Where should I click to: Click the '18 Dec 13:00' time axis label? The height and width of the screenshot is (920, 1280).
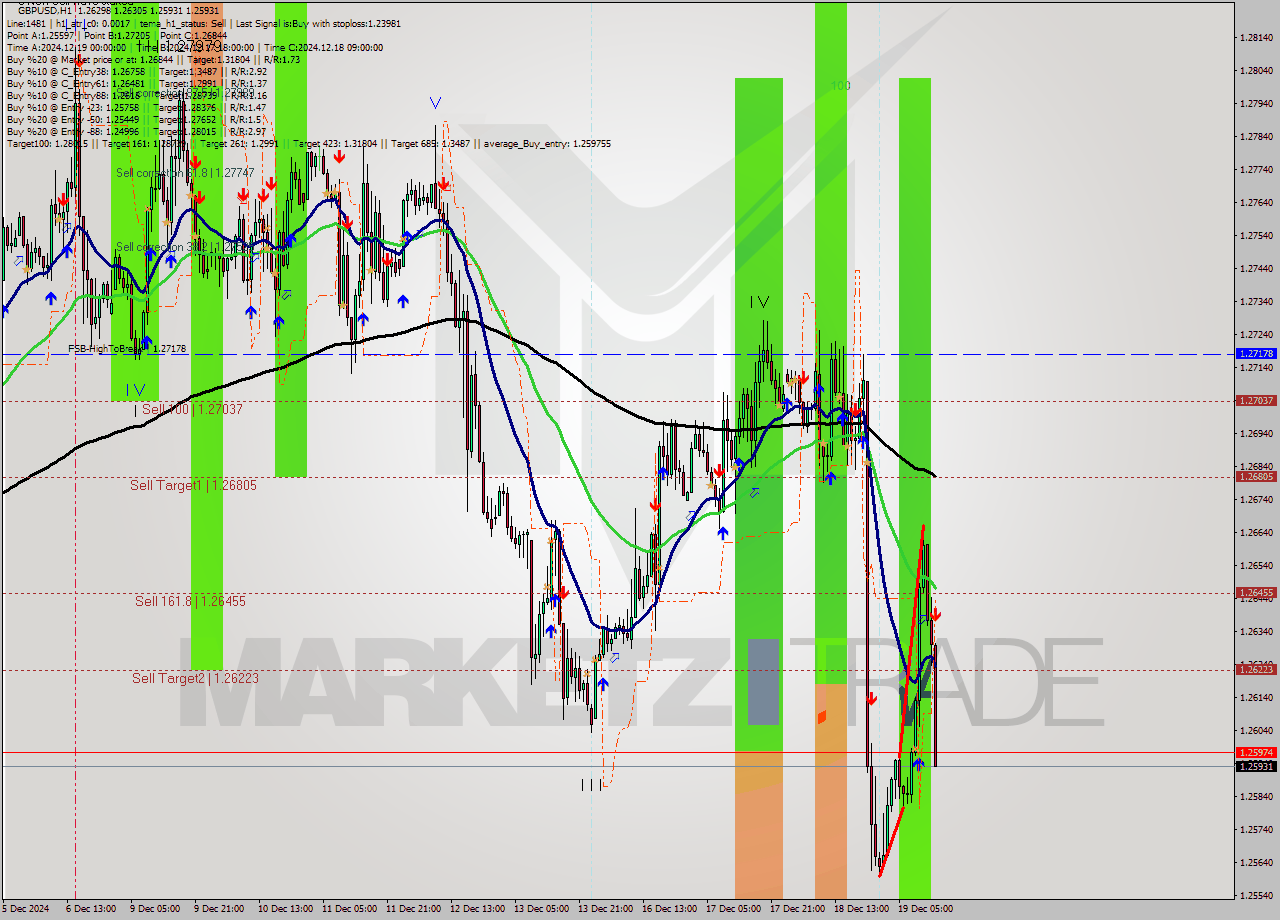click(862, 909)
